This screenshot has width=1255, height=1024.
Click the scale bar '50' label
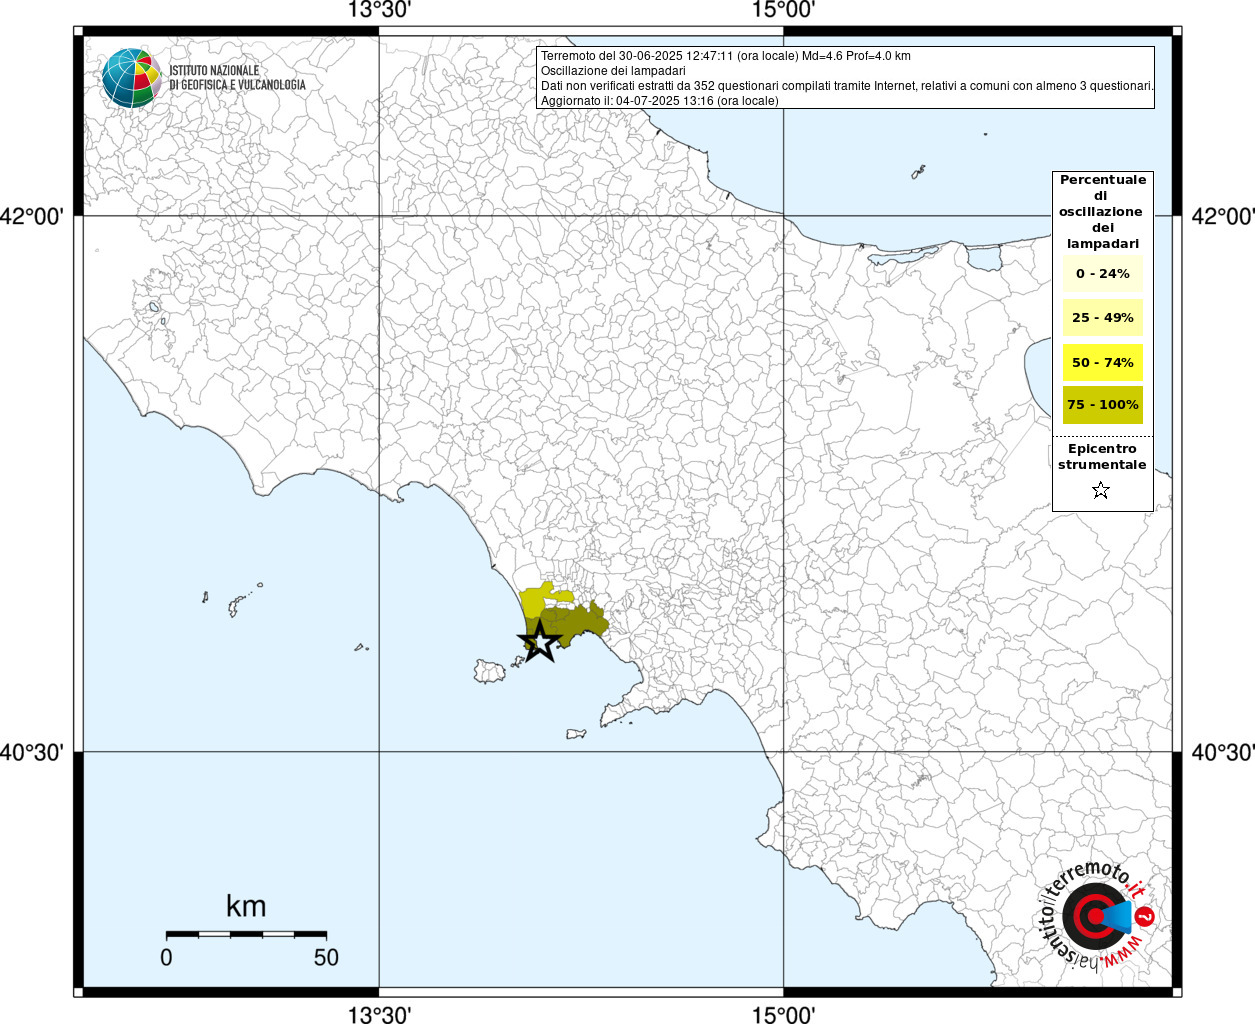click(x=326, y=957)
